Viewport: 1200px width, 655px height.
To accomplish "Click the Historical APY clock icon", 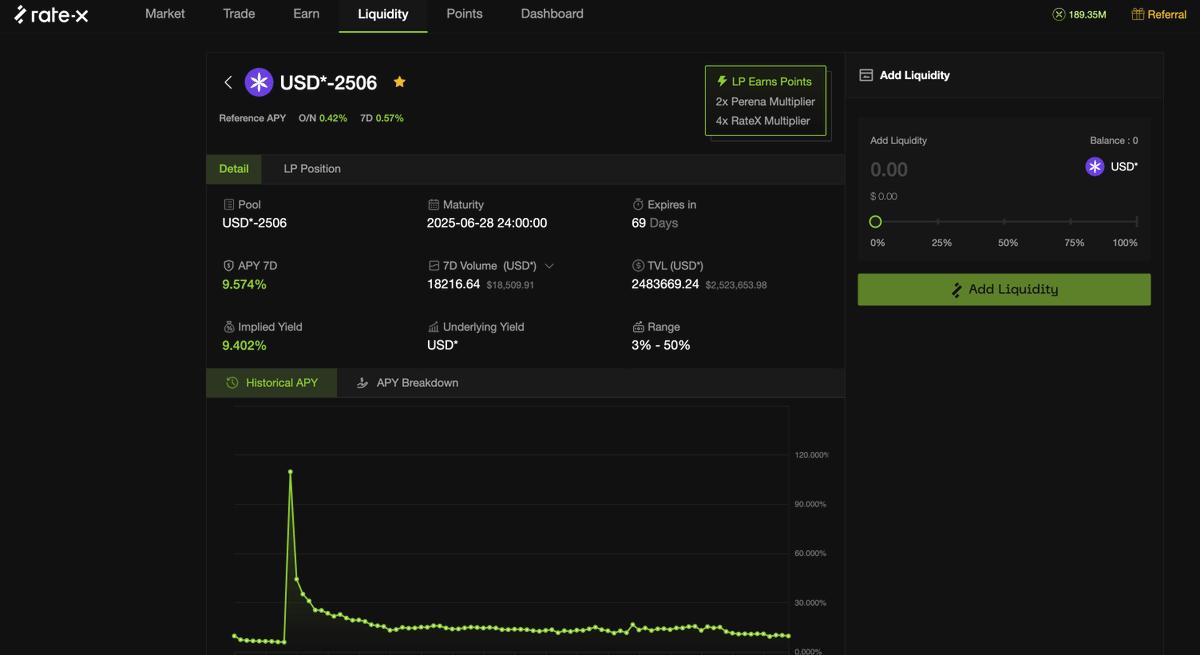I will [x=232, y=383].
